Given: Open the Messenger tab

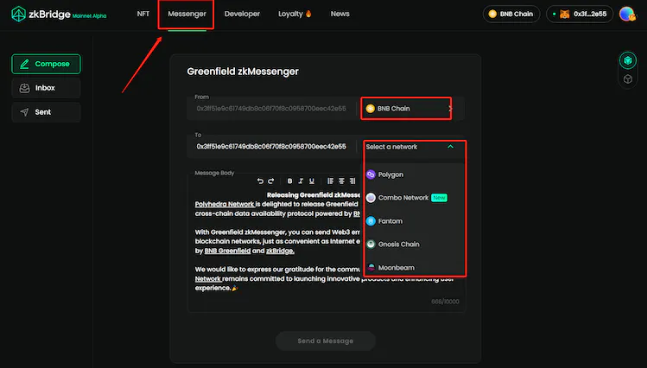Looking at the screenshot, I should click(187, 14).
